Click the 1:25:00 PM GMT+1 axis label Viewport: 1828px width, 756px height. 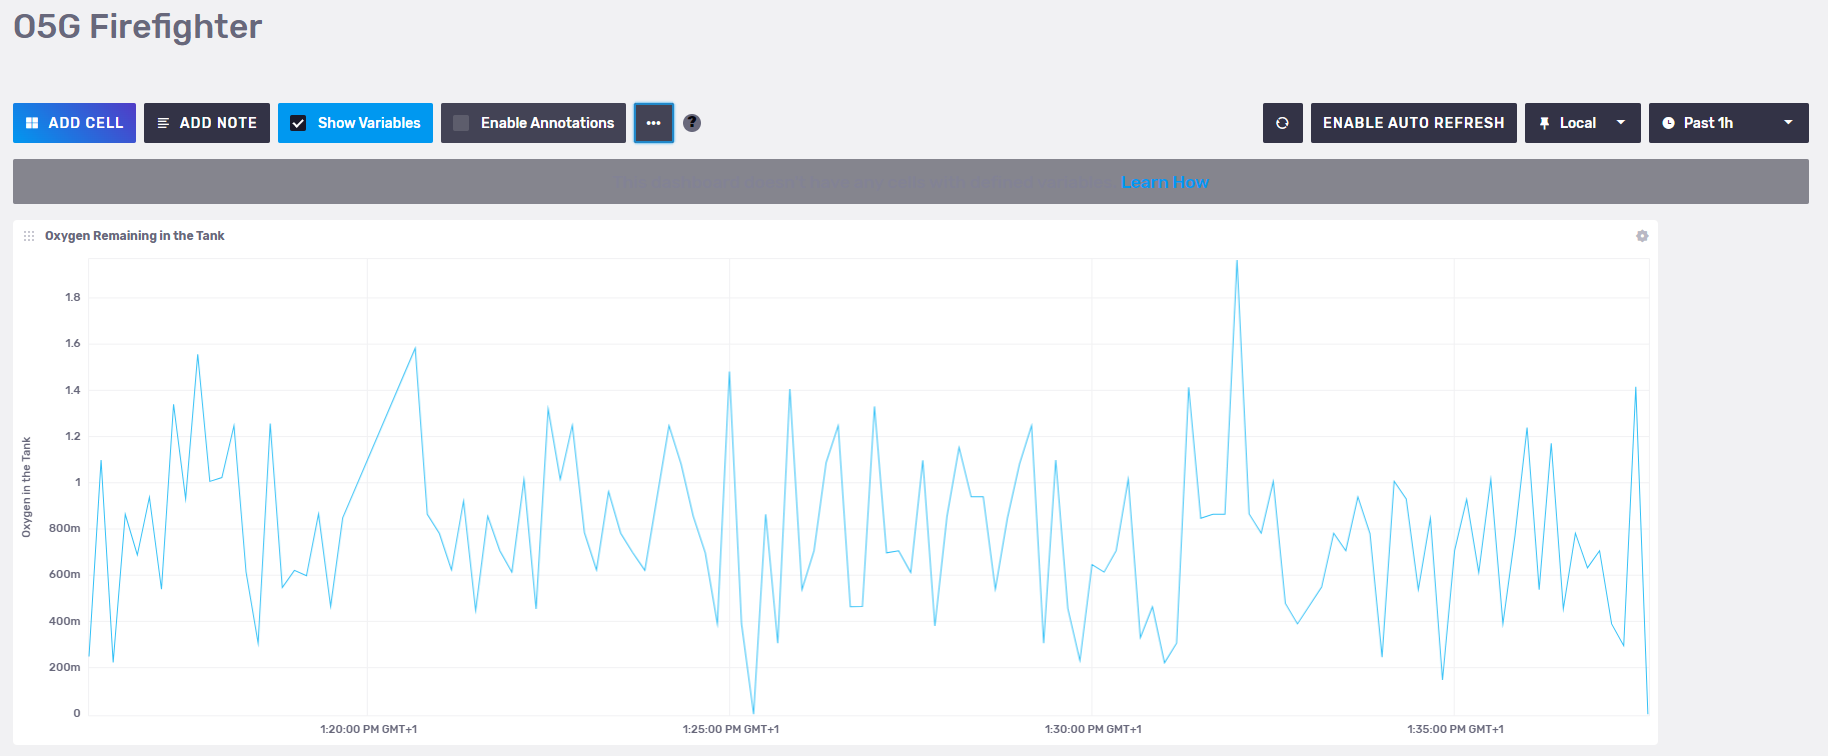731,729
